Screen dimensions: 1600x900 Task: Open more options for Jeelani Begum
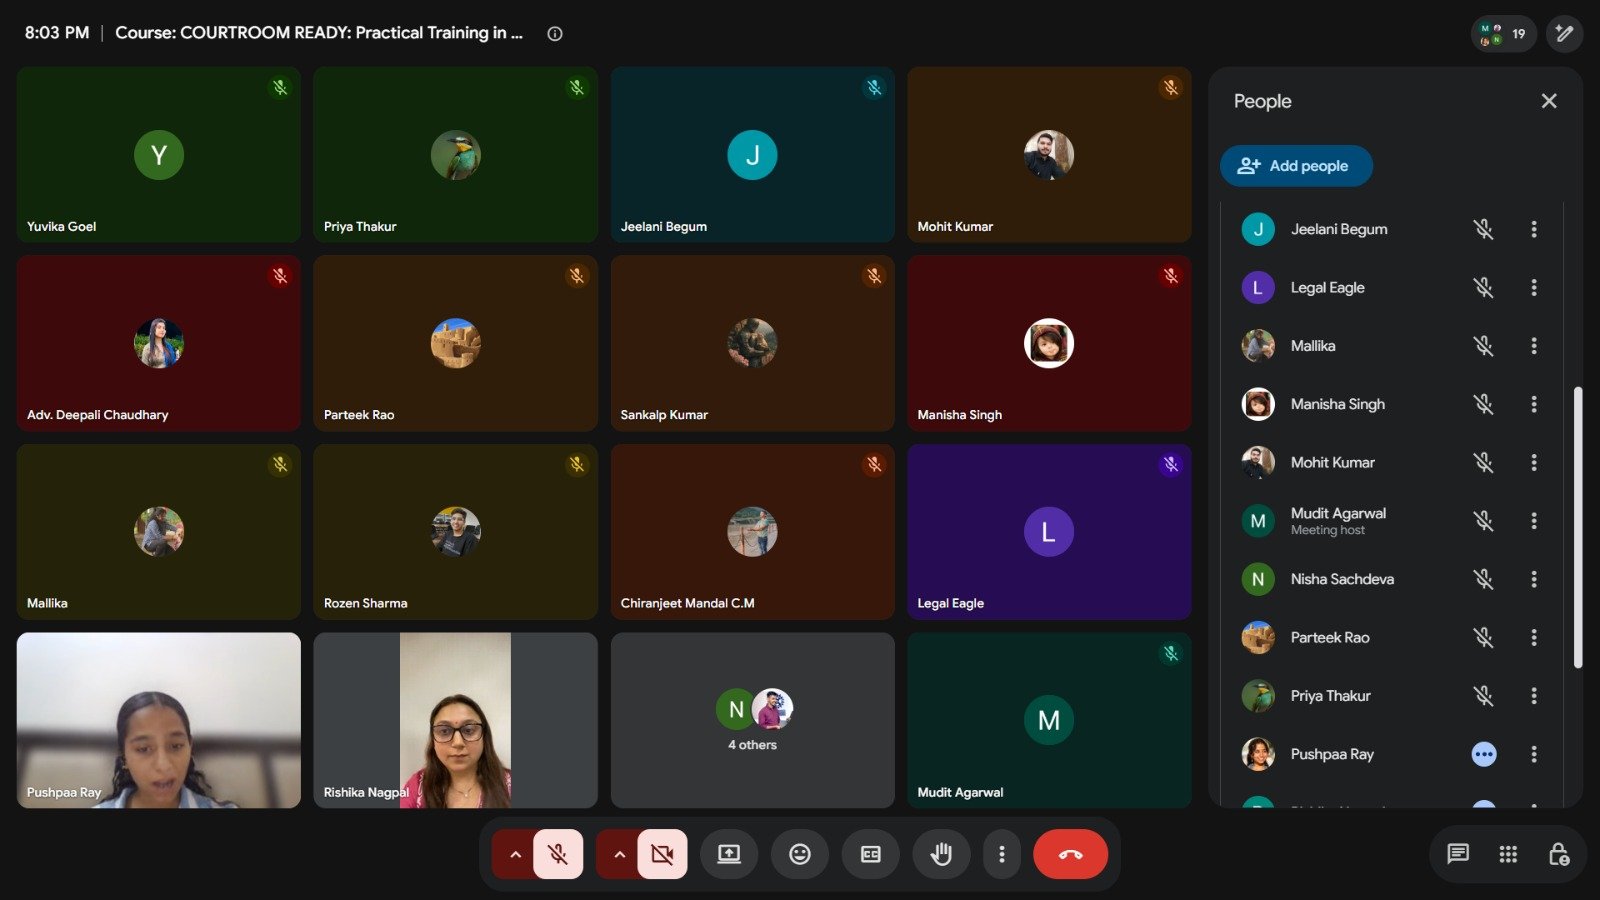pyautogui.click(x=1533, y=229)
